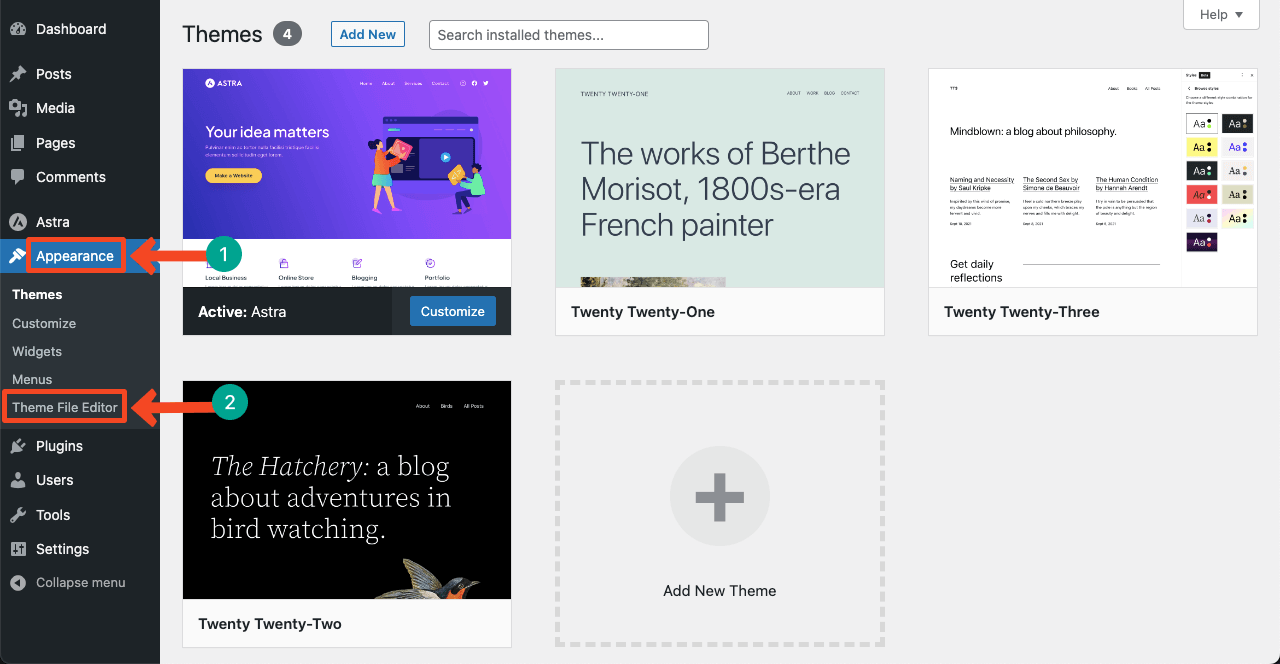Open the Help dropdown tab
The width and height of the screenshot is (1280, 664).
click(x=1221, y=14)
